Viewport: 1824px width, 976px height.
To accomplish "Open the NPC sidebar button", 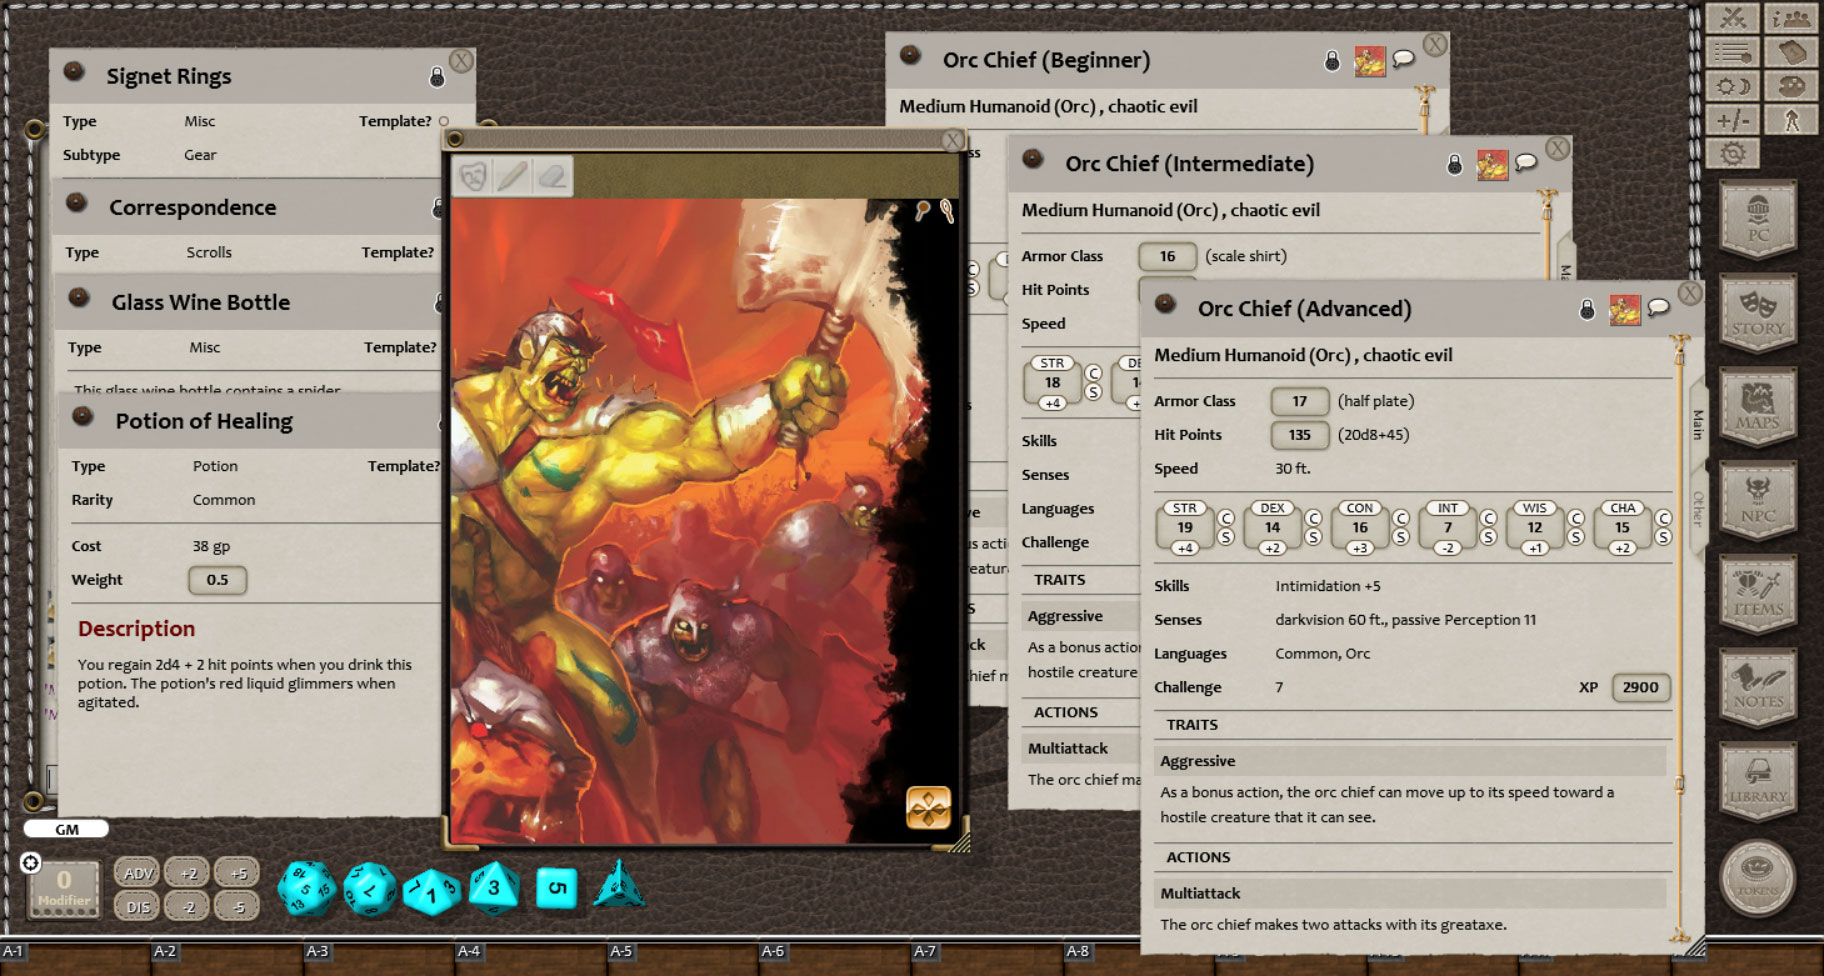I will point(1757,500).
